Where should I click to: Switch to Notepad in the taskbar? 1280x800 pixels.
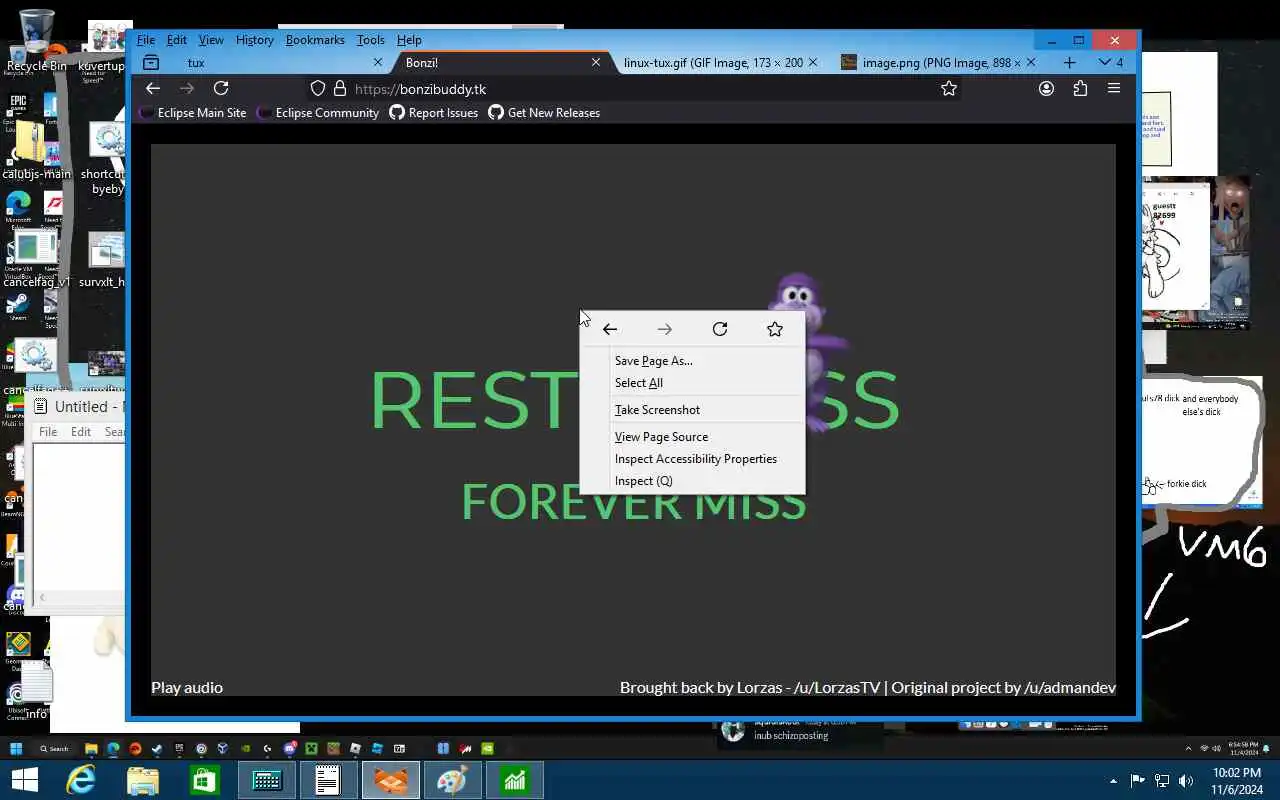pos(329,780)
